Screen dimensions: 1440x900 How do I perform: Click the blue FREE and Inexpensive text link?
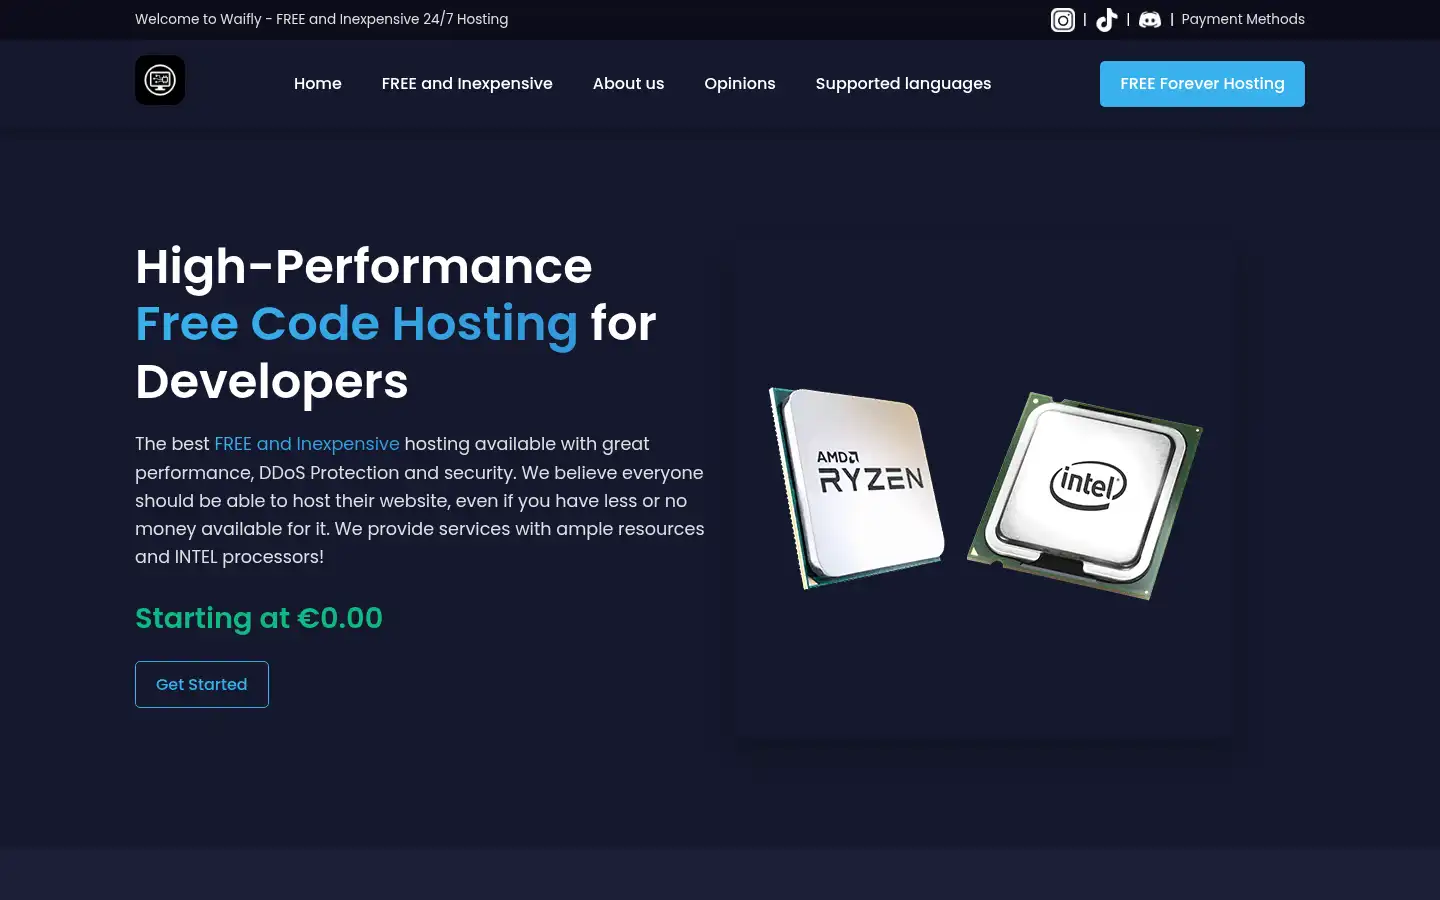pyautogui.click(x=307, y=444)
